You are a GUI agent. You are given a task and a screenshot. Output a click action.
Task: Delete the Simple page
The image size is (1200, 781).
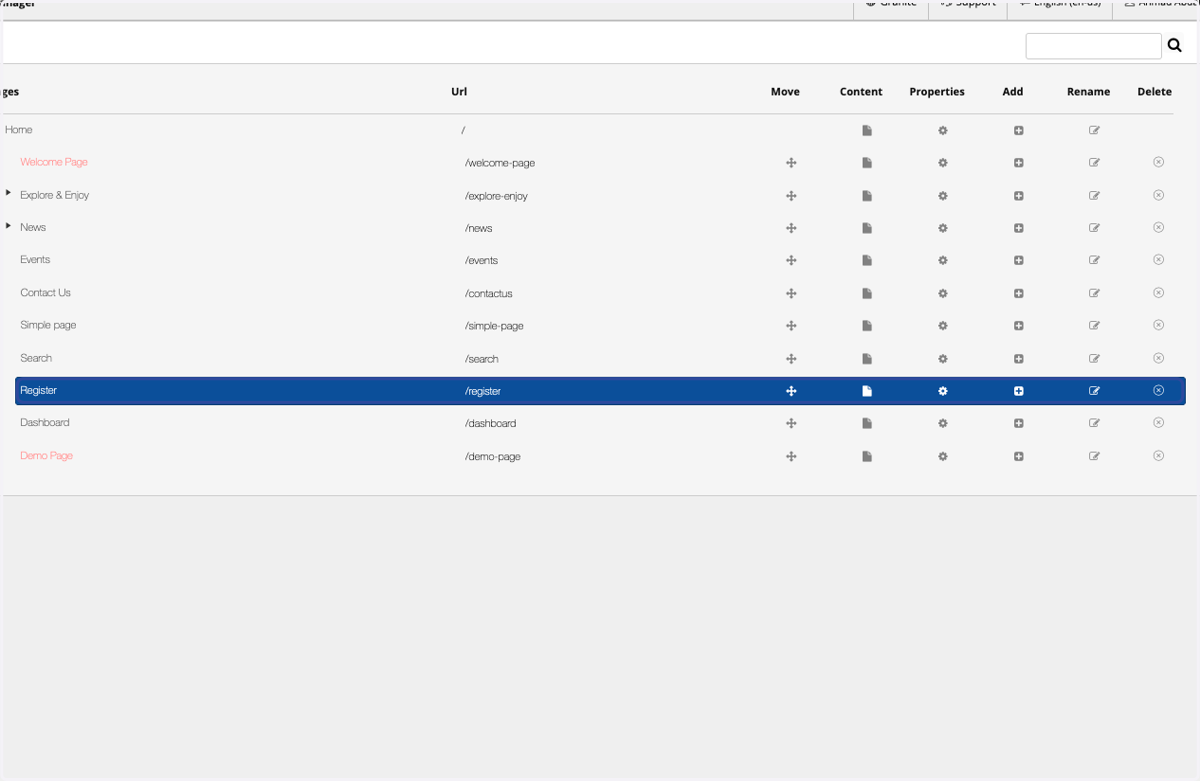pyautogui.click(x=1158, y=325)
